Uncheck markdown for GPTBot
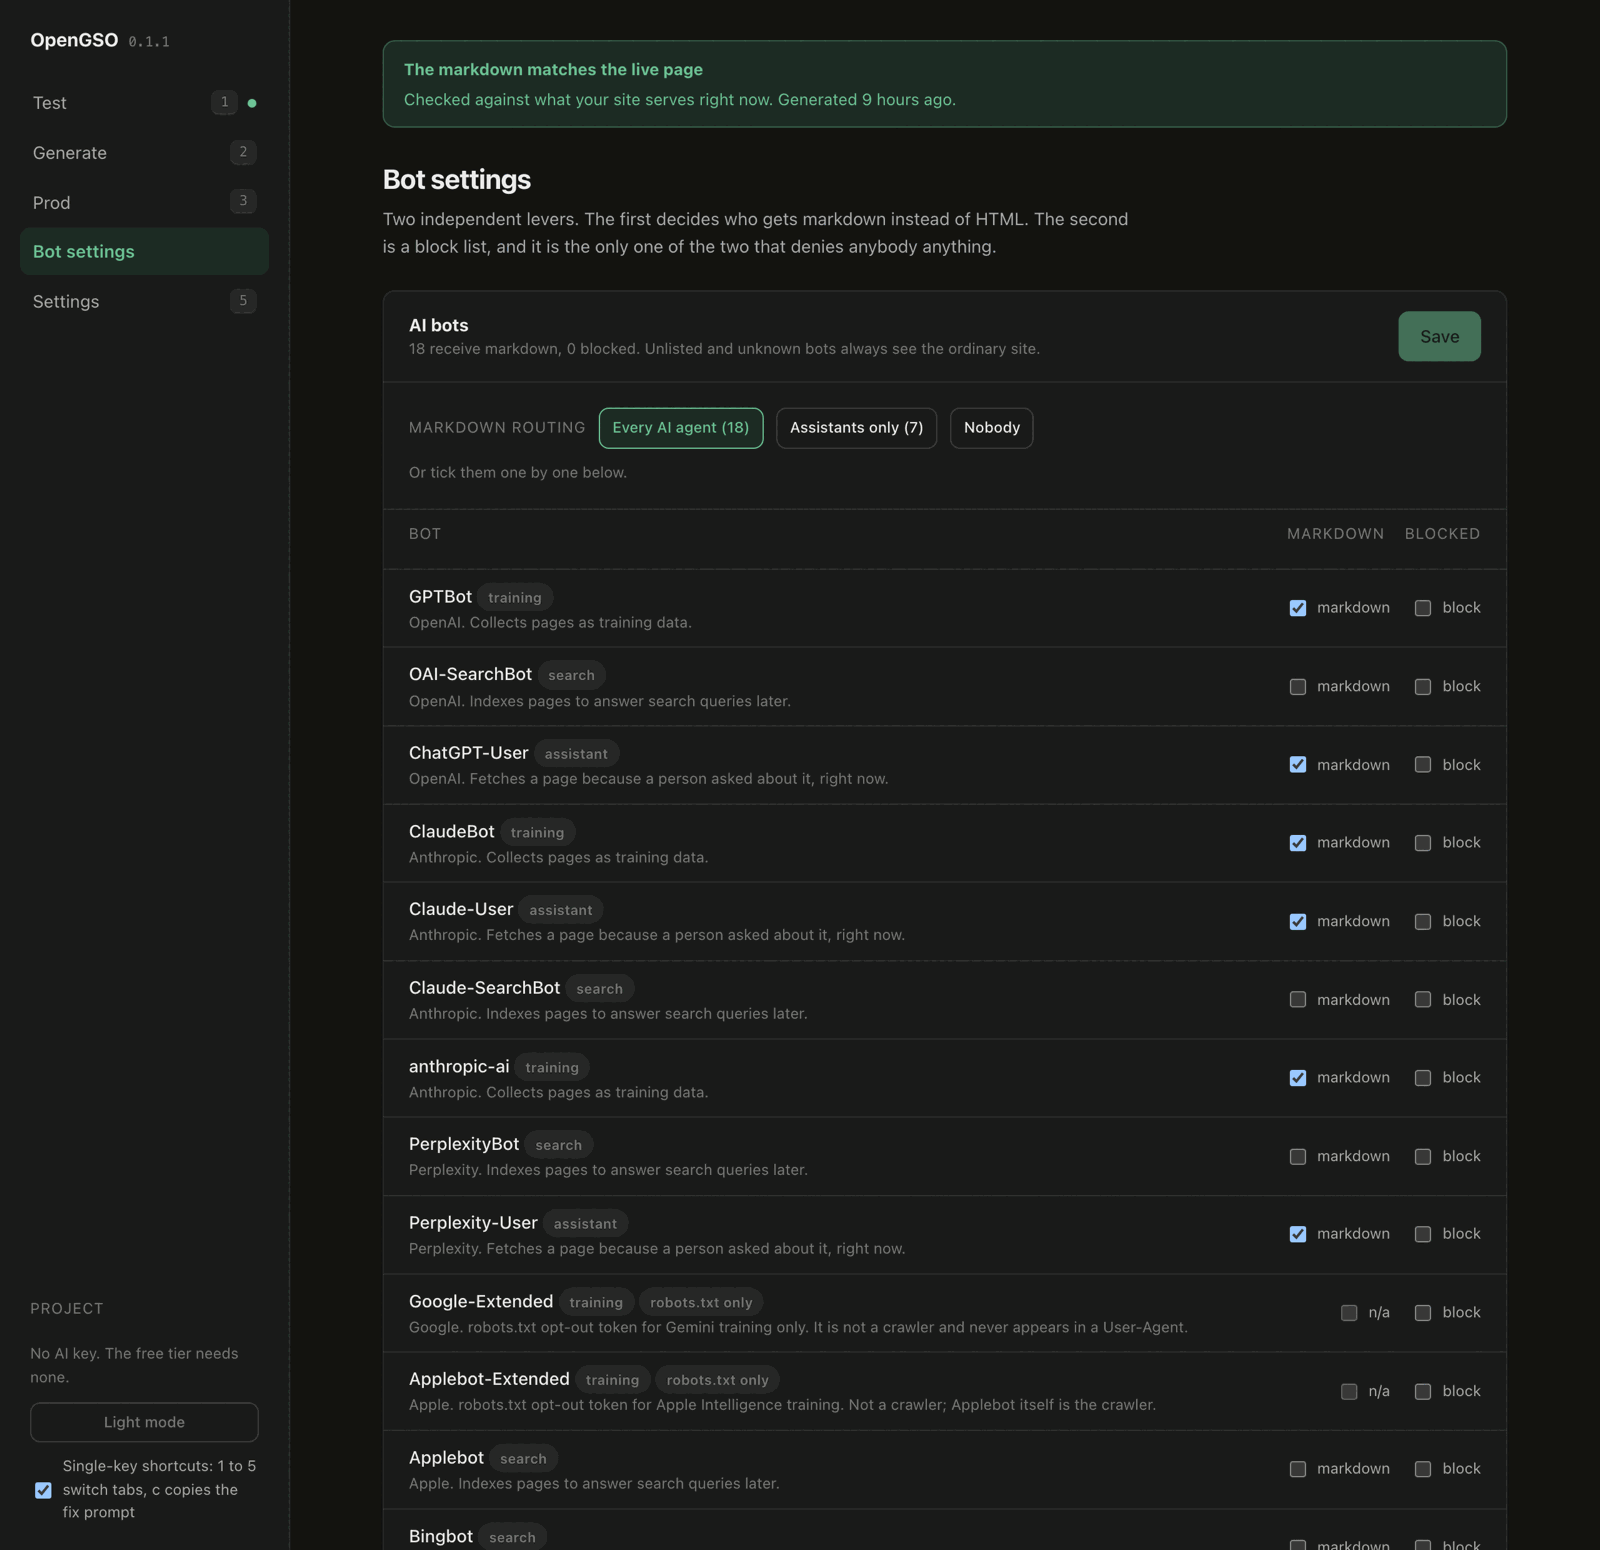 coord(1298,608)
